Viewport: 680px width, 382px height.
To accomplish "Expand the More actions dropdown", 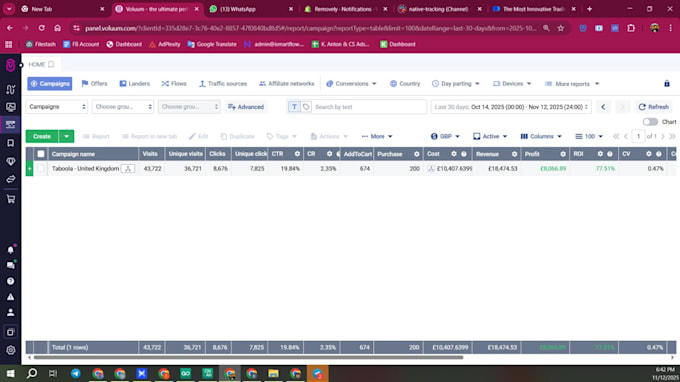I will pyautogui.click(x=377, y=136).
